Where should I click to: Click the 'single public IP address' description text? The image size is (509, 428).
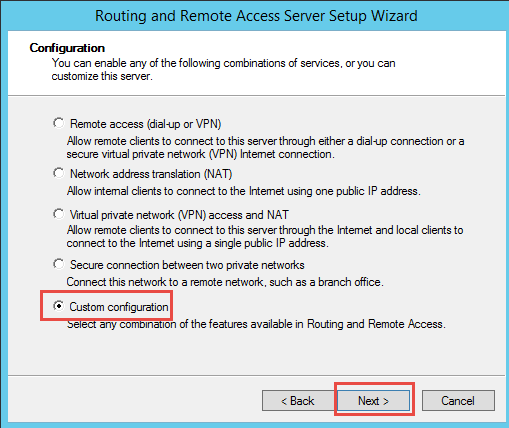tap(265, 236)
